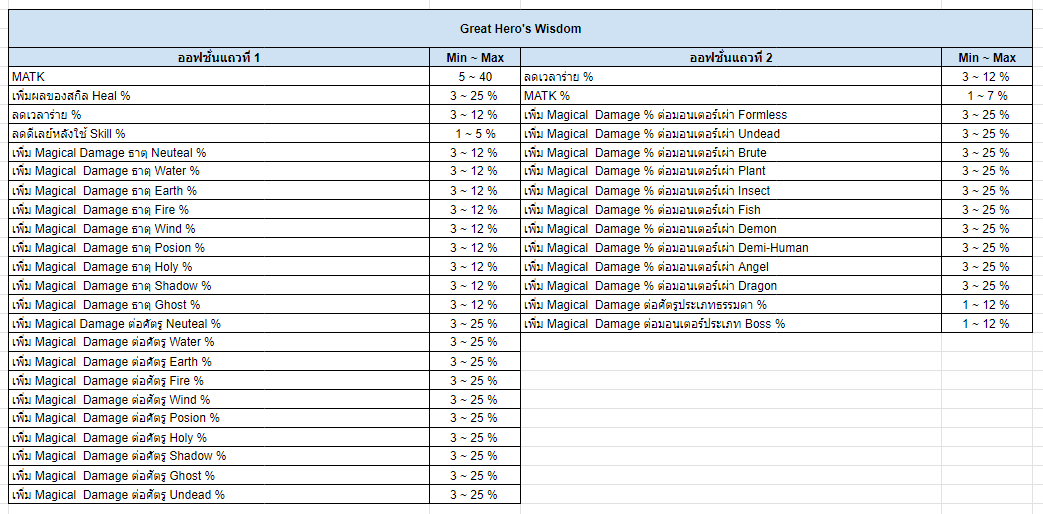Select '1 ~ 12 %' in the ประเภทธรรมดา row

(x=986, y=305)
